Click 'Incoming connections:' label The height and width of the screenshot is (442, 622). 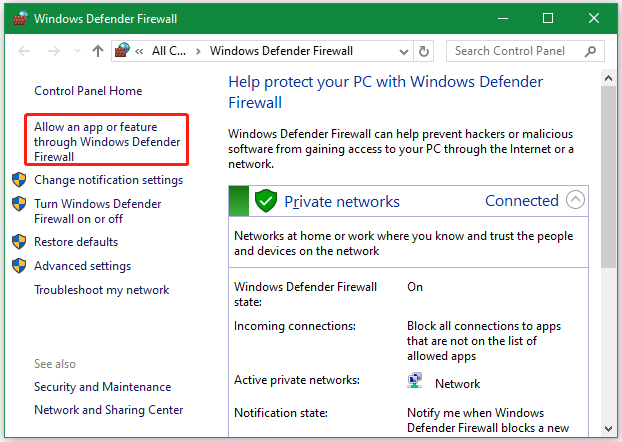(295, 326)
